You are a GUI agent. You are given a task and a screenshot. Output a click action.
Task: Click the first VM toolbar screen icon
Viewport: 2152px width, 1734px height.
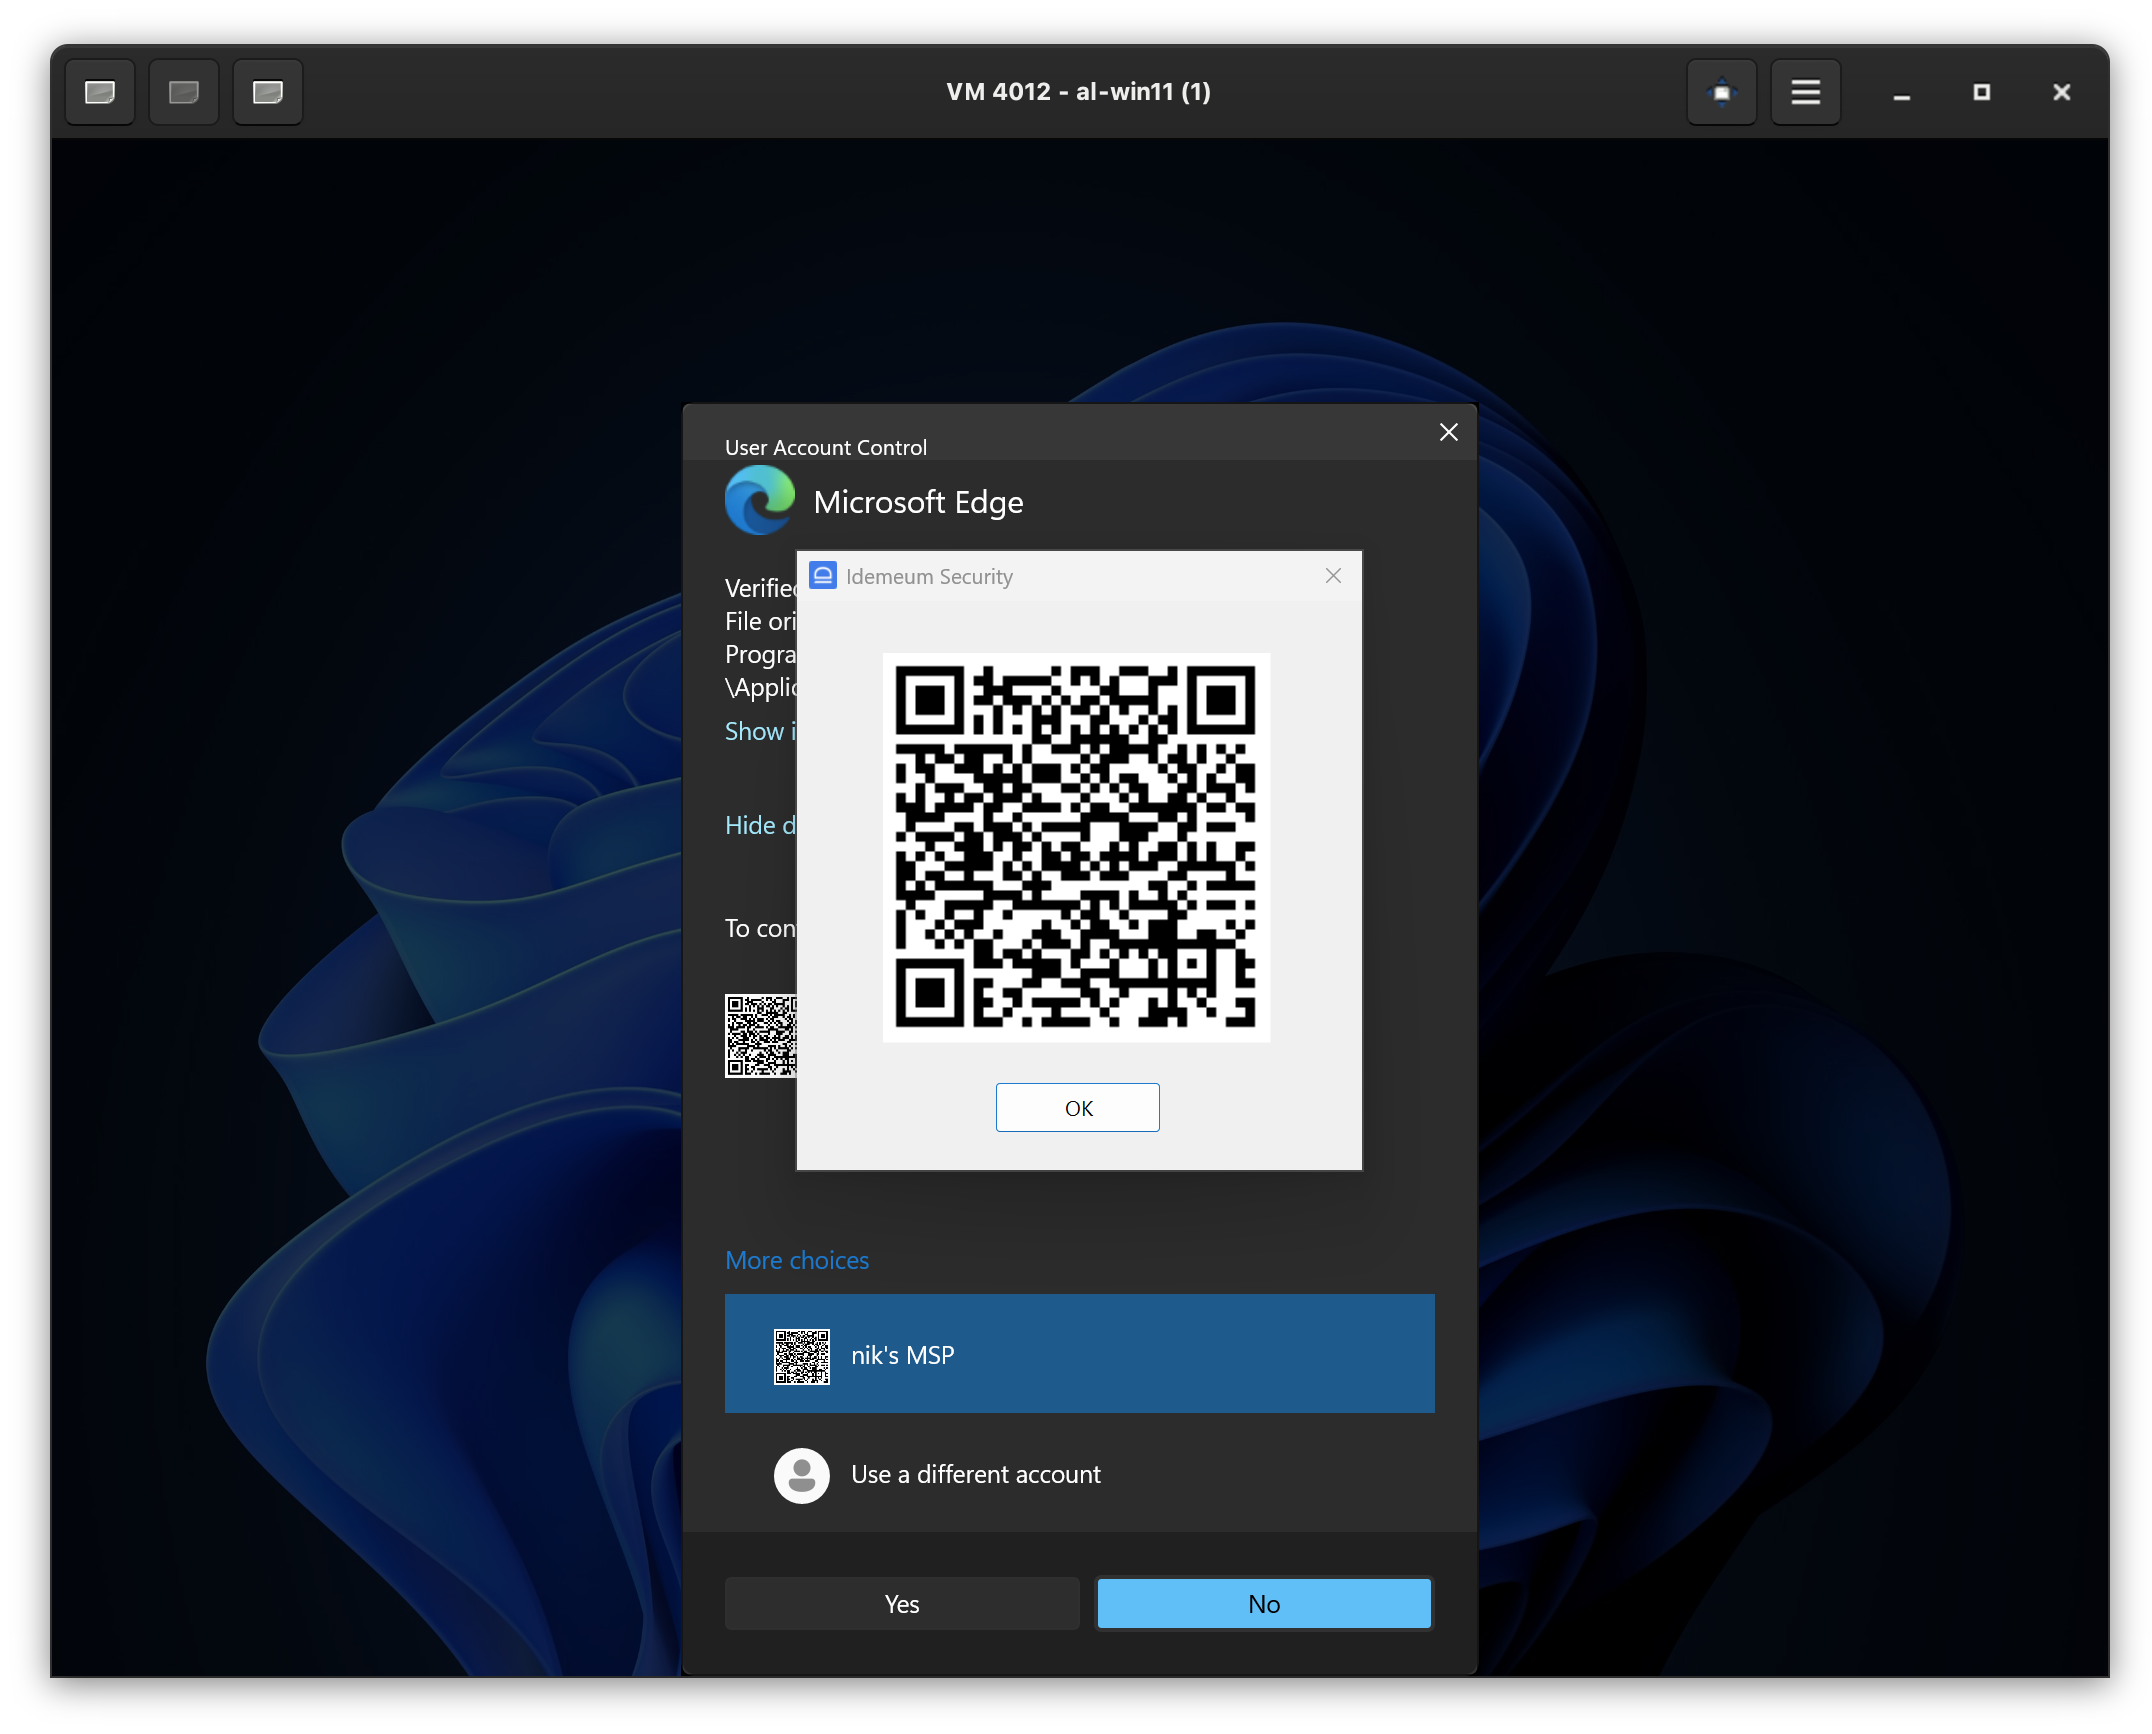[x=100, y=92]
